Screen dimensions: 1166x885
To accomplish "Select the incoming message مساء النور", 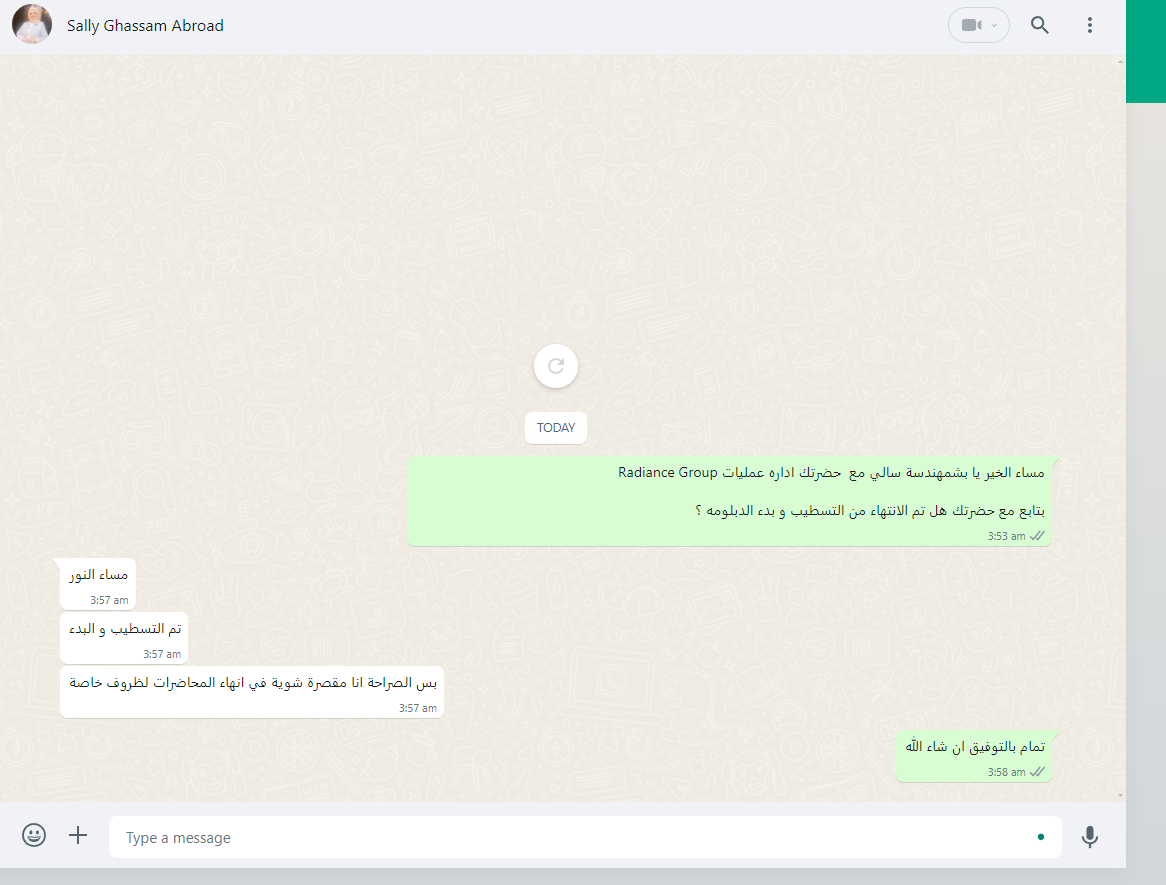I will pyautogui.click(x=98, y=585).
